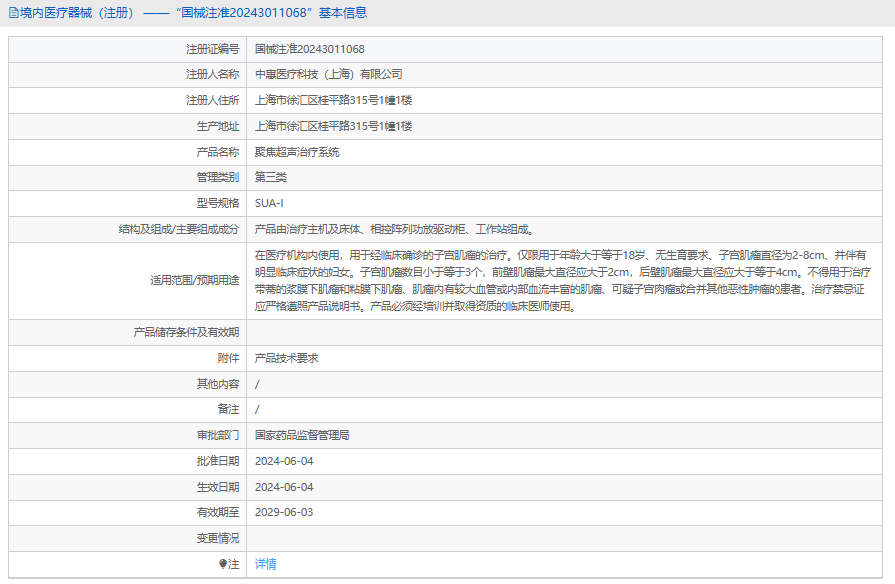Click the 生产地址 label

[x=217, y=126]
